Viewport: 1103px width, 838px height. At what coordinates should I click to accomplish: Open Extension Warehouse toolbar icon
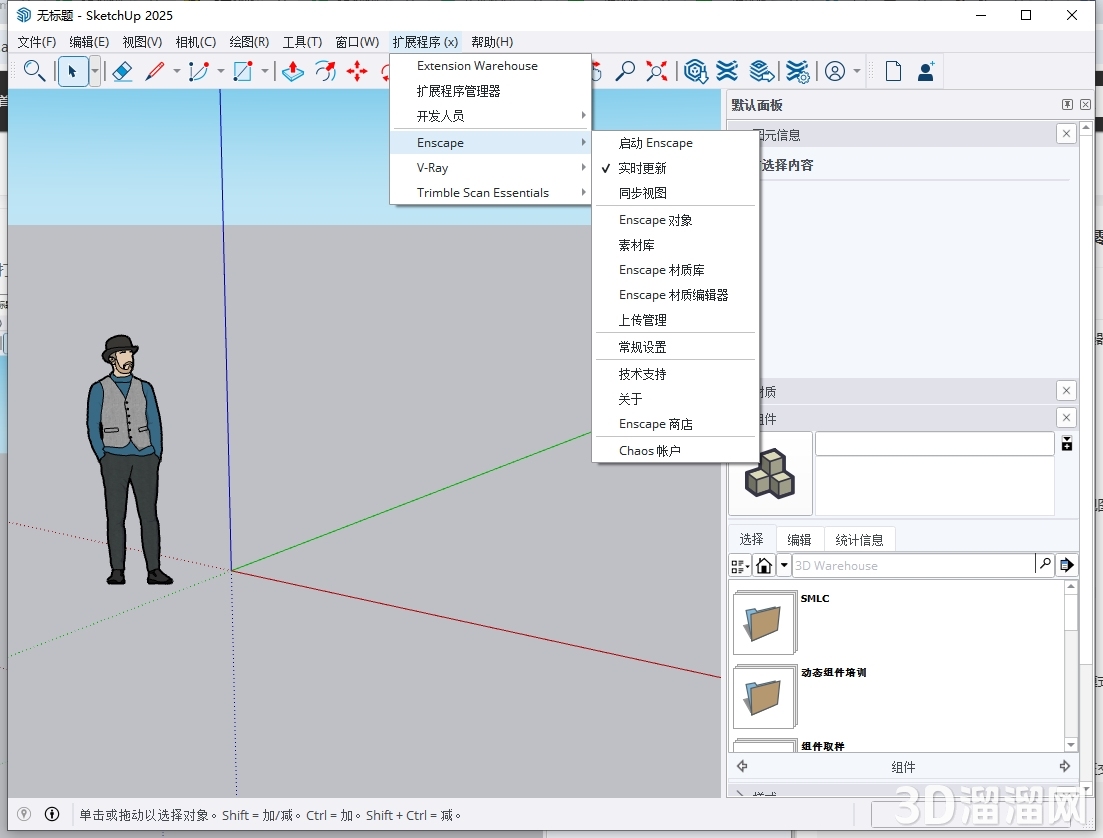pos(727,71)
